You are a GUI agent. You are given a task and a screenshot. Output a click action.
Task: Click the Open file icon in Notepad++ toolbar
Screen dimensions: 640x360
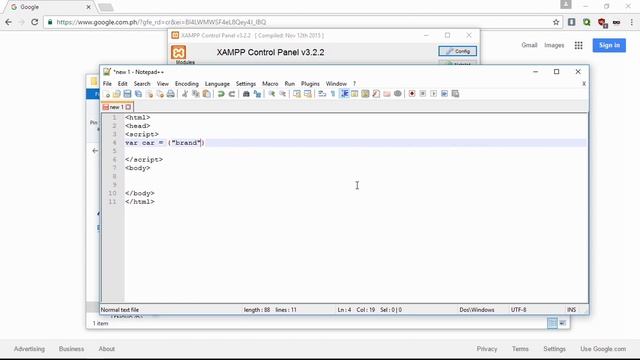coord(117,94)
